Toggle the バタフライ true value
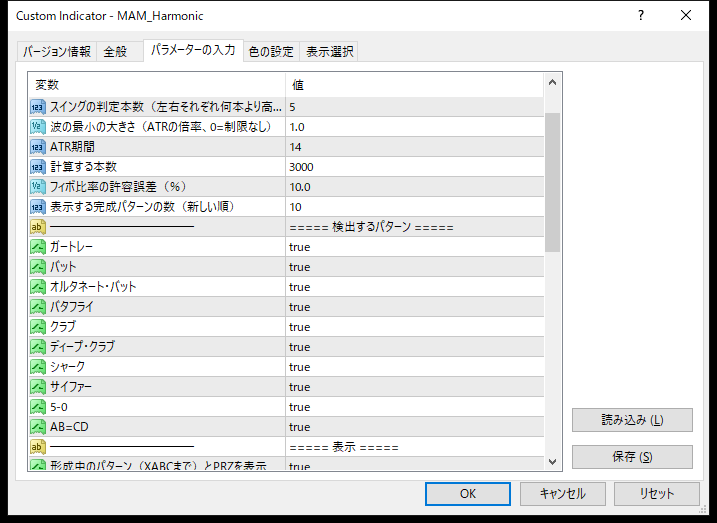Screen dimensions: 717x523 pyautogui.click(x=415, y=307)
